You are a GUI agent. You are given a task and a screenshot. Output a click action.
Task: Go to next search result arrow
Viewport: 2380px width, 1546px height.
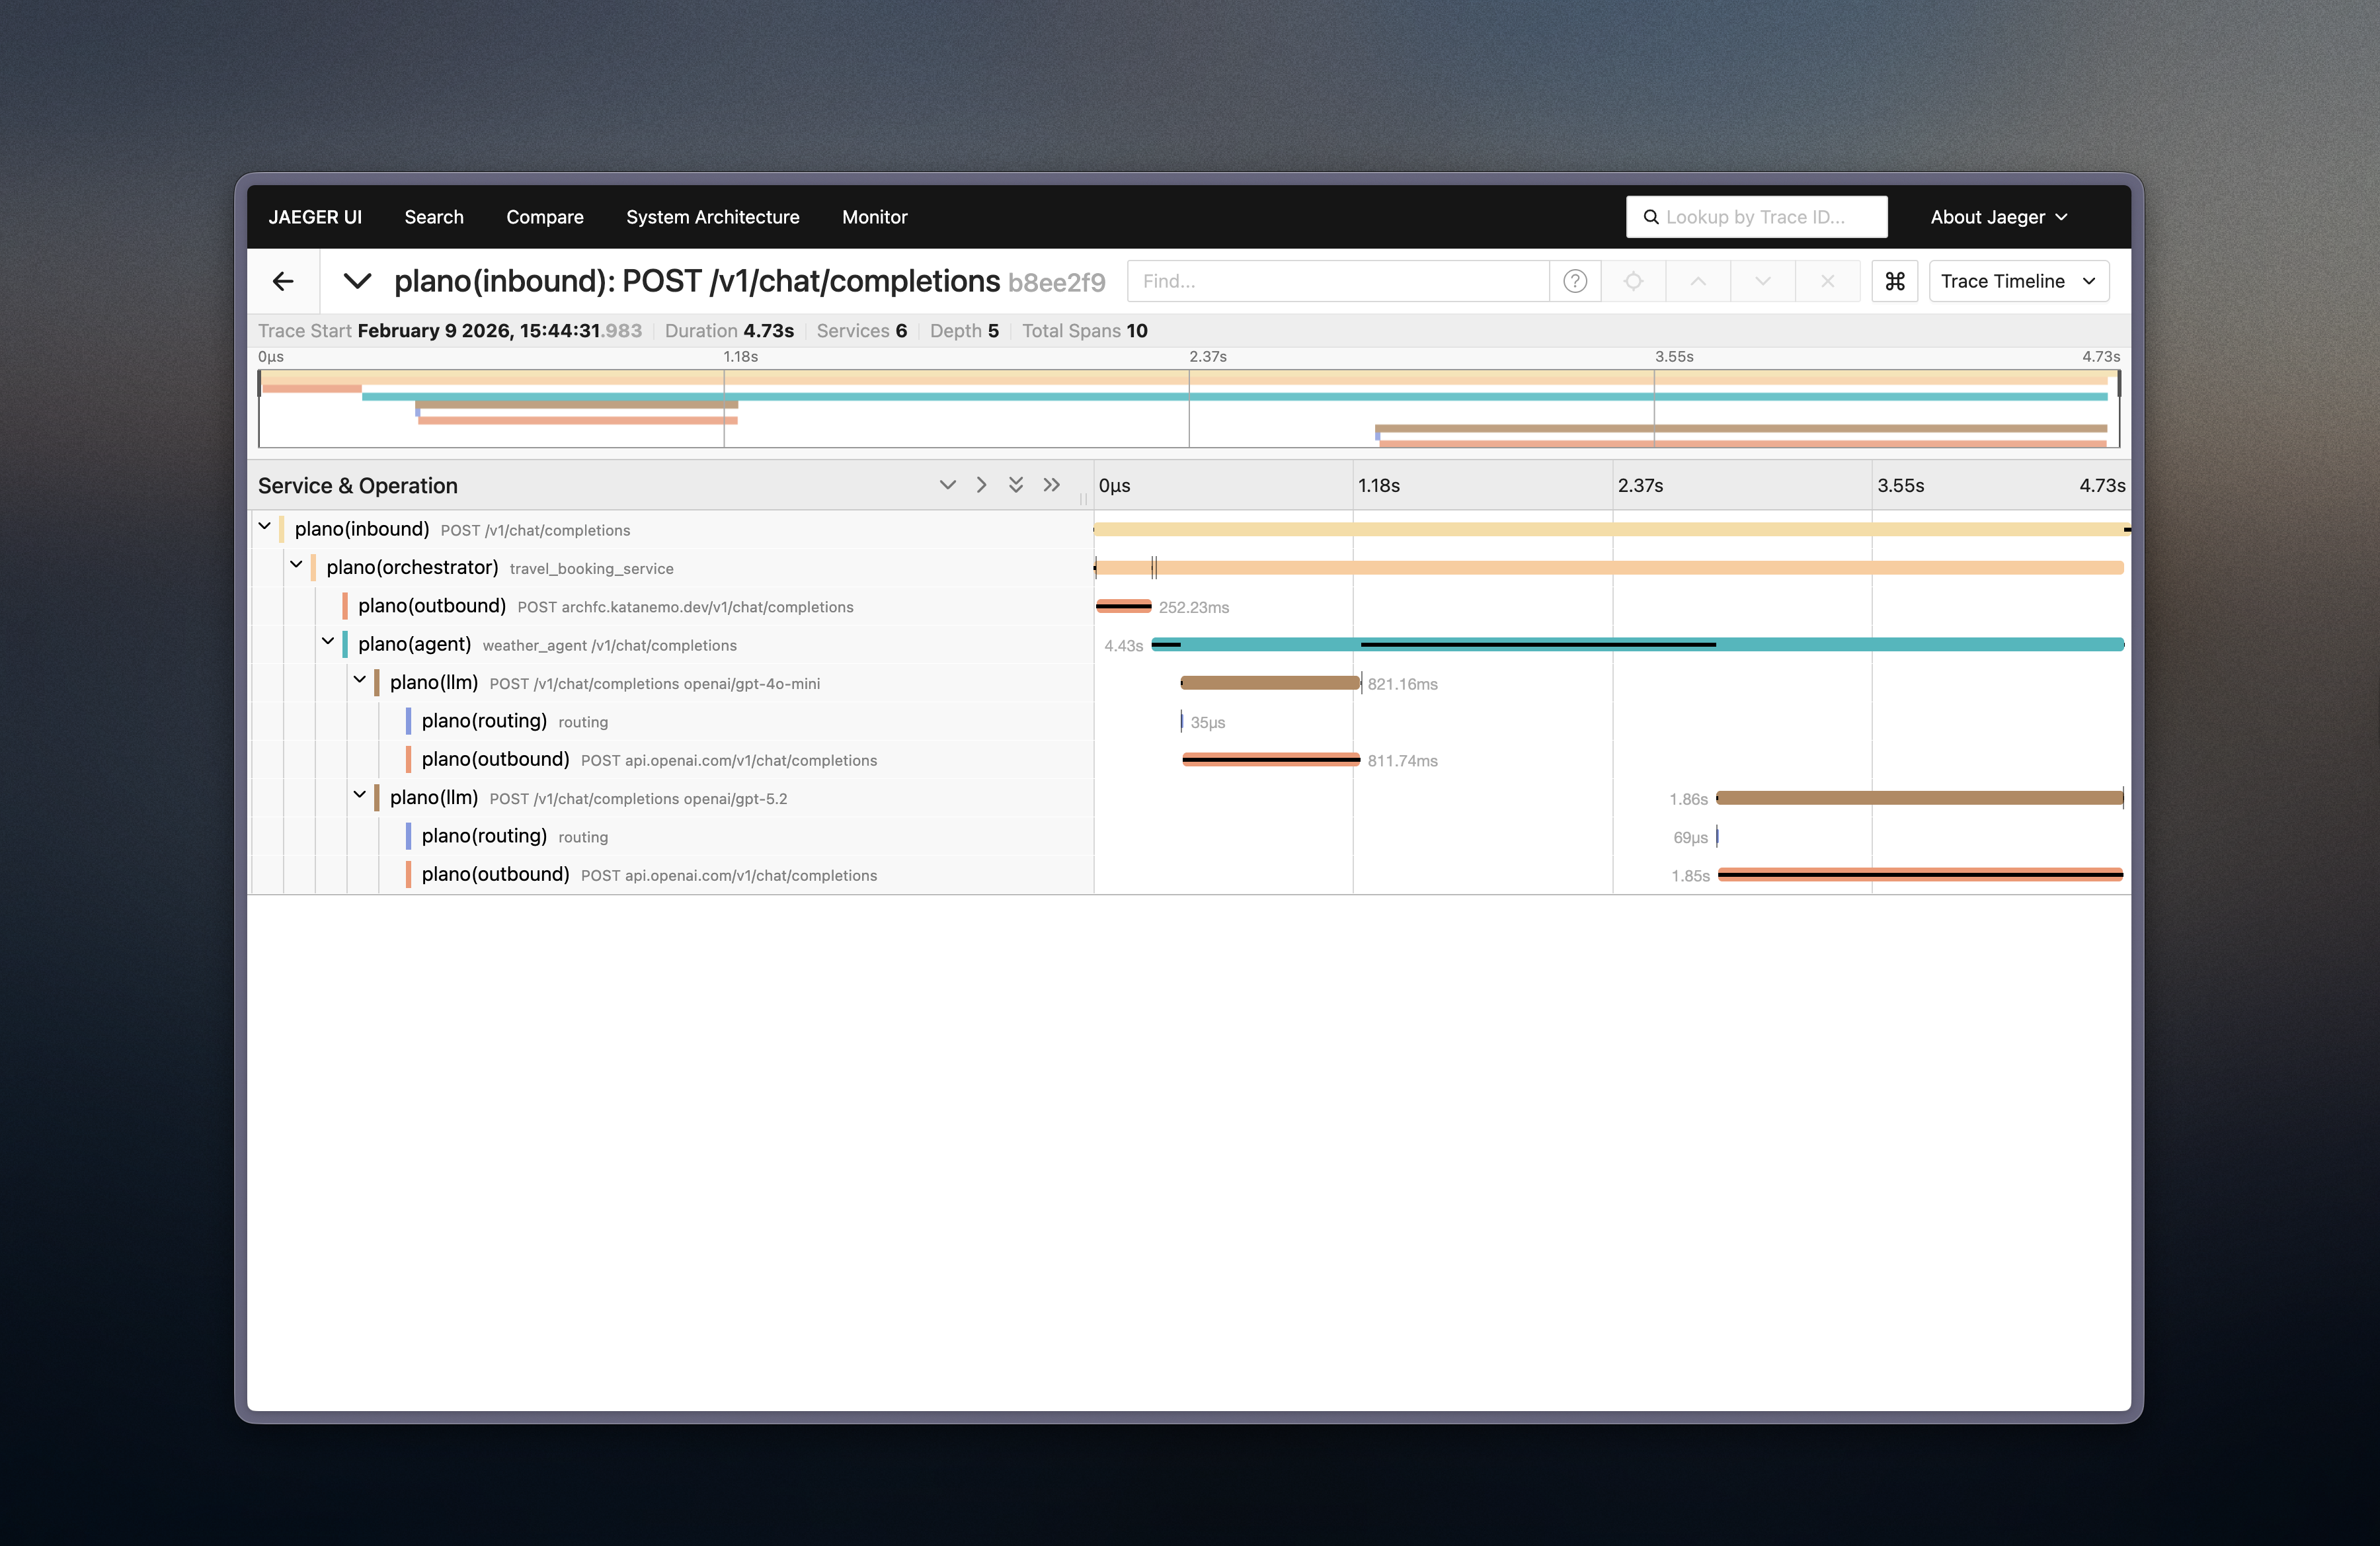(1762, 281)
